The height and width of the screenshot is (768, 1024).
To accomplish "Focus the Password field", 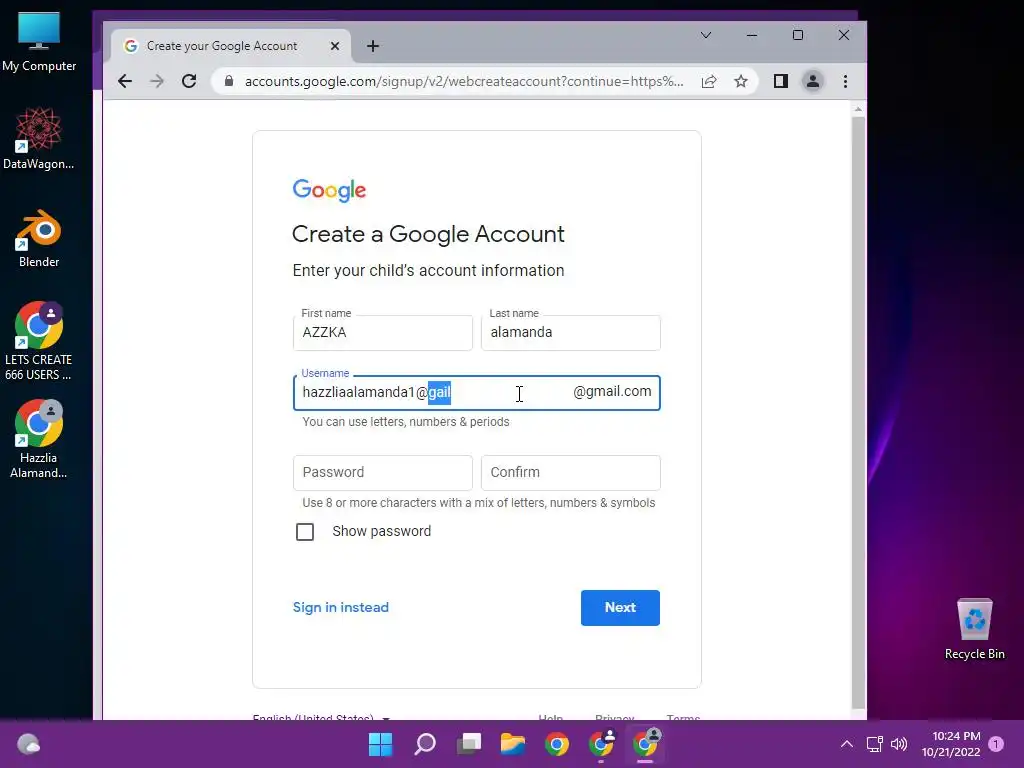I will click(x=383, y=472).
